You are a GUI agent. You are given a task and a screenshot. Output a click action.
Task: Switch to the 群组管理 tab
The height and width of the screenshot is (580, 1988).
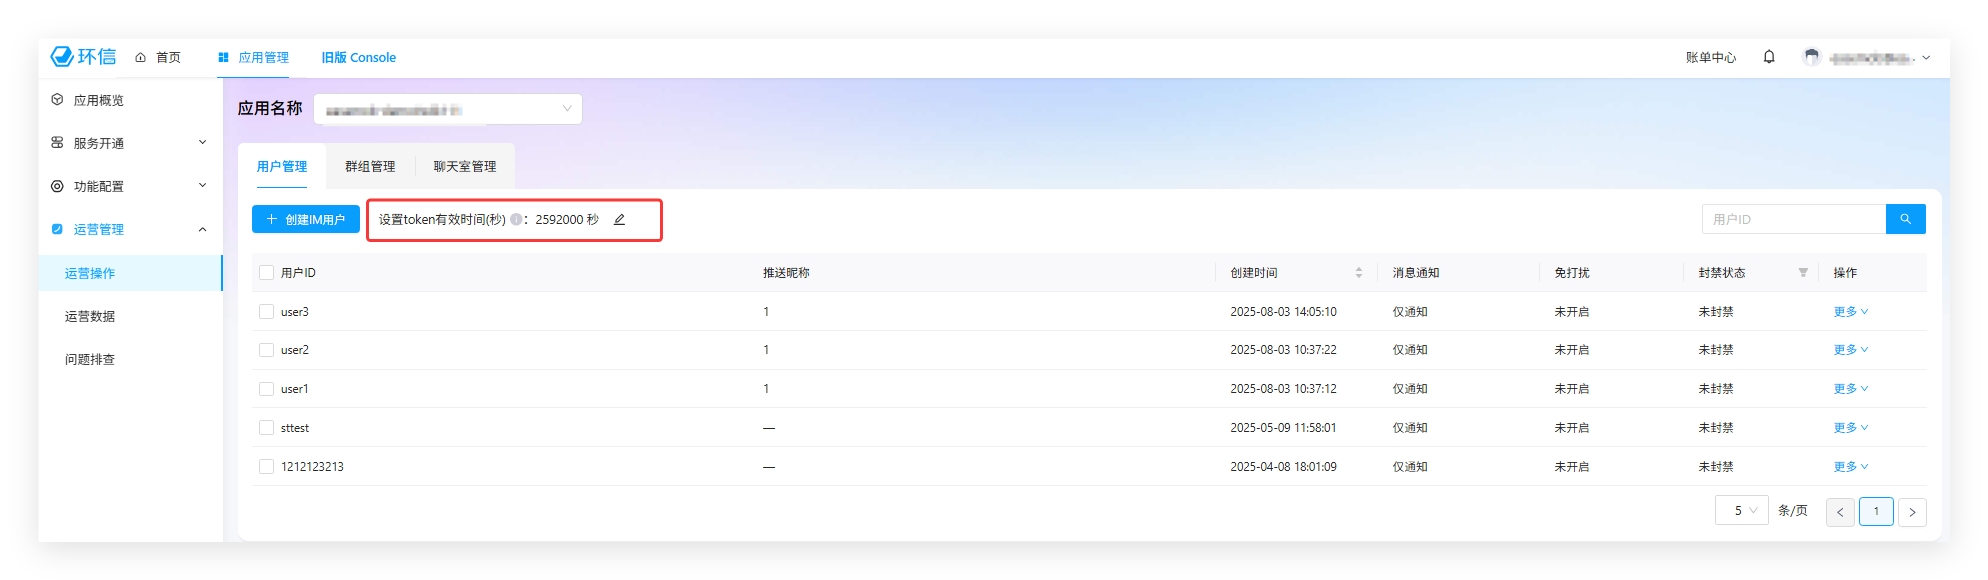pos(370,167)
